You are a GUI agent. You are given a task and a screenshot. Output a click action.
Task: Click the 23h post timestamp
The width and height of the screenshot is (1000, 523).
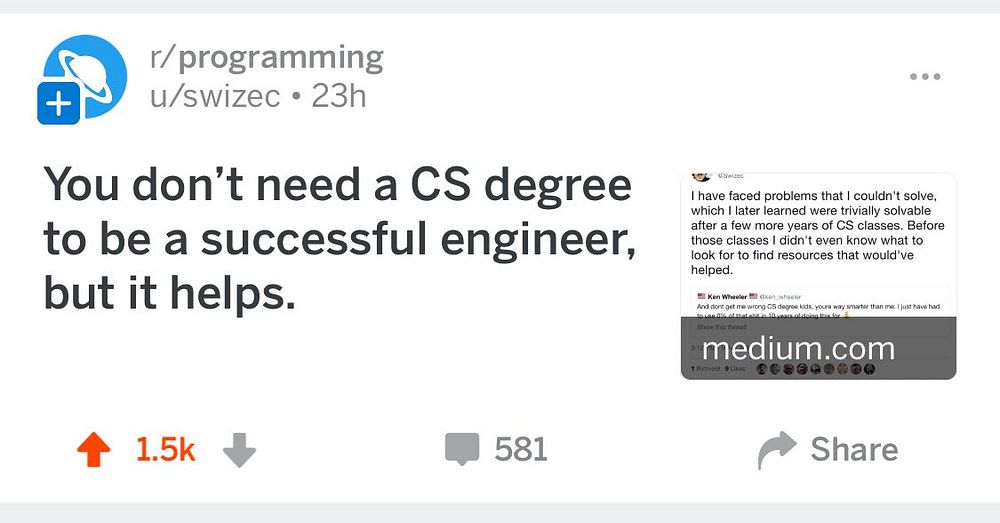point(339,97)
